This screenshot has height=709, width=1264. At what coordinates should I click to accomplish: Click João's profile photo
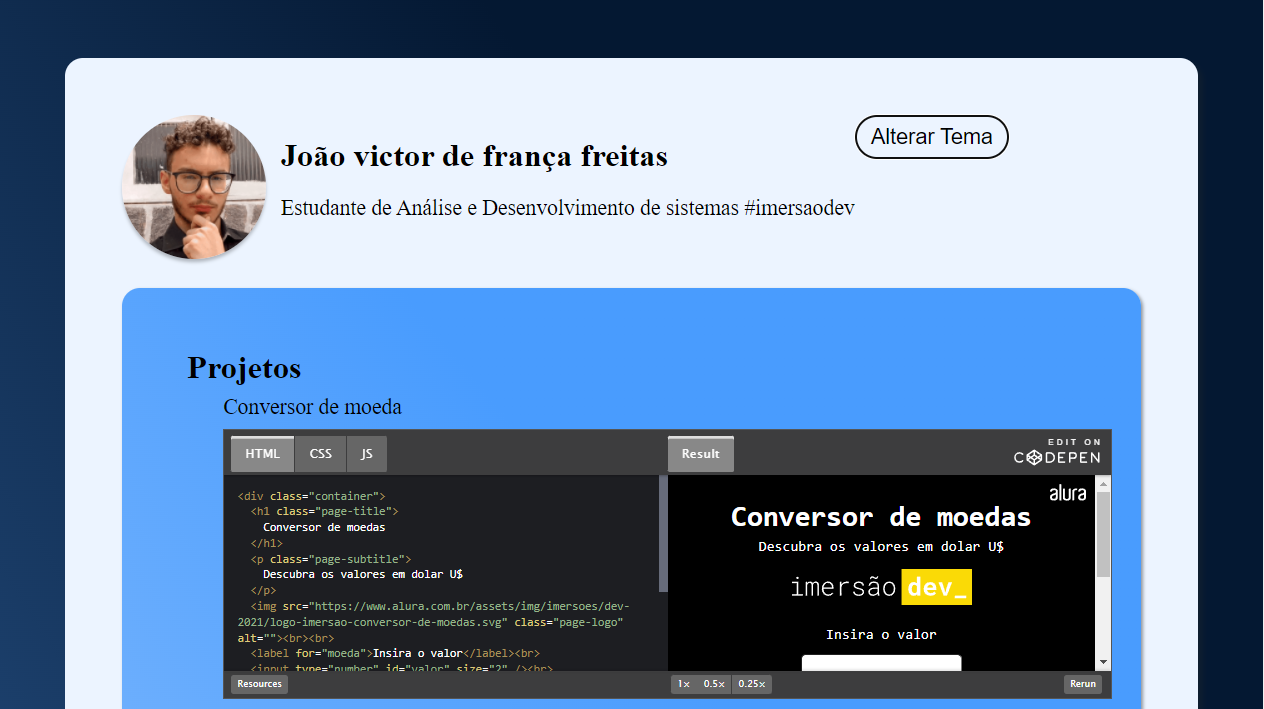pyautogui.click(x=194, y=188)
